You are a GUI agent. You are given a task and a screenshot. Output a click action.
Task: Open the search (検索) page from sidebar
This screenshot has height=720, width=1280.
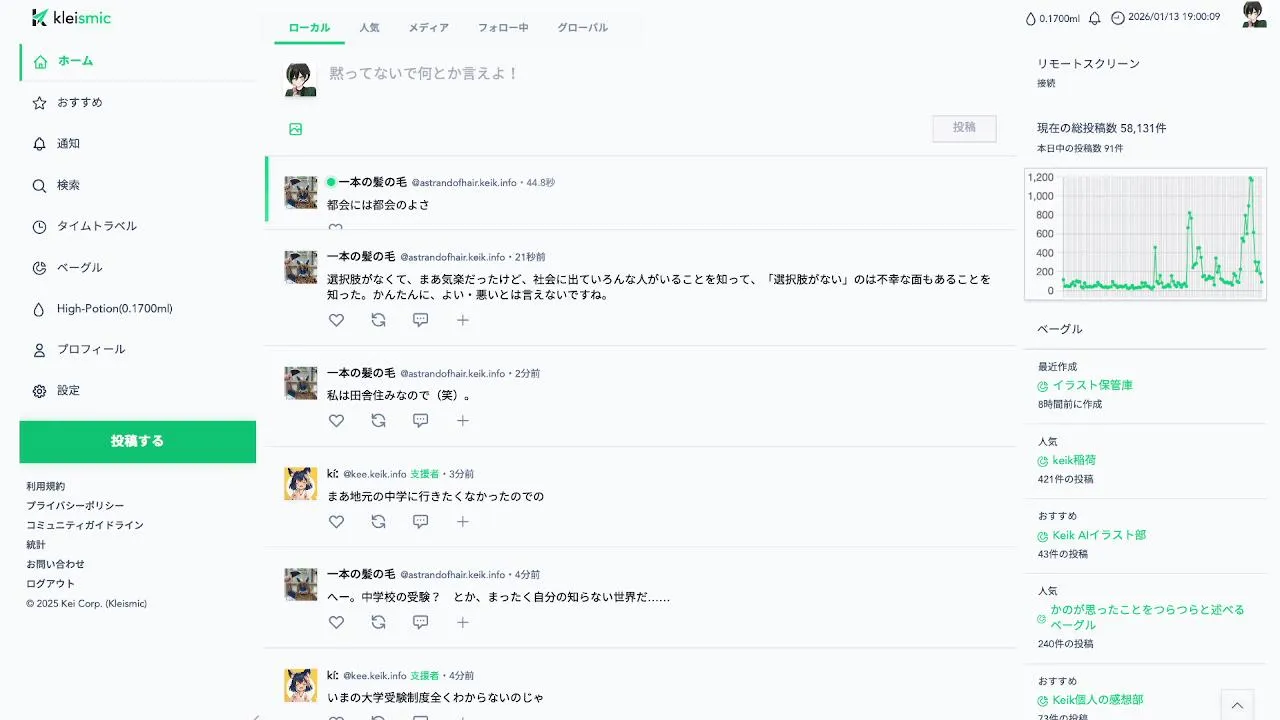pos(68,185)
